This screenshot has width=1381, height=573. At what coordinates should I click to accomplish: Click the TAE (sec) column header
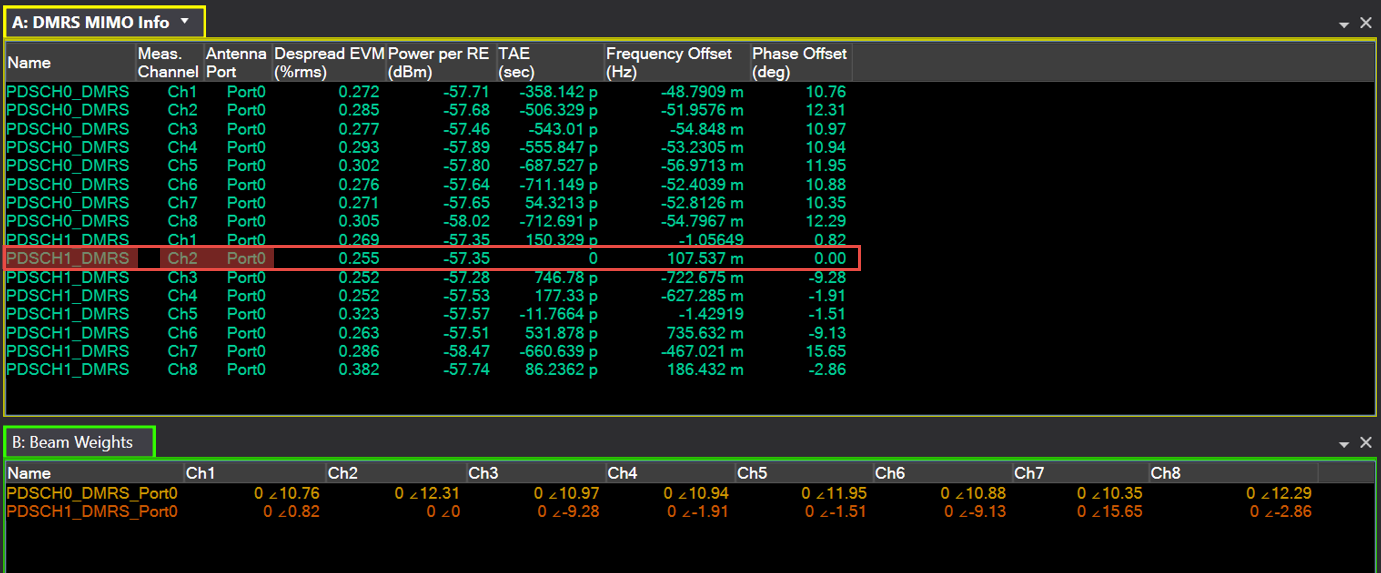click(550, 62)
